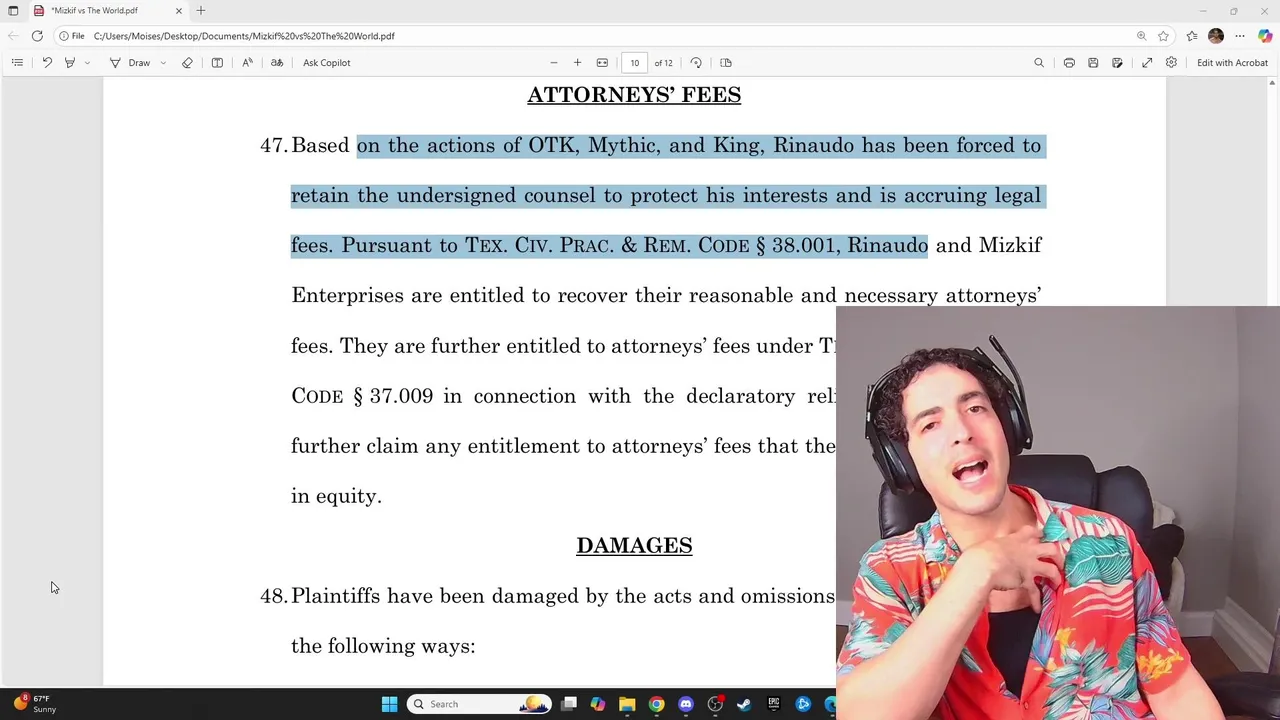Image resolution: width=1280 pixels, height=720 pixels.
Task: Click the Ask Copilot button
Action: [x=326, y=62]
